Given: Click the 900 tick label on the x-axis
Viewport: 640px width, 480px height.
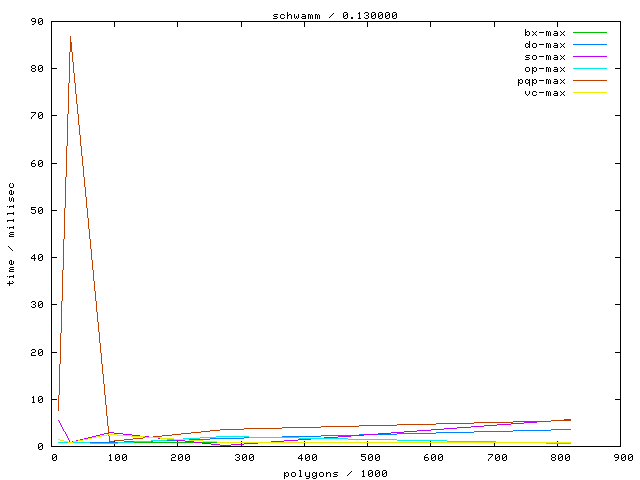Looking at the screenshot, I should tap(622, 458).
